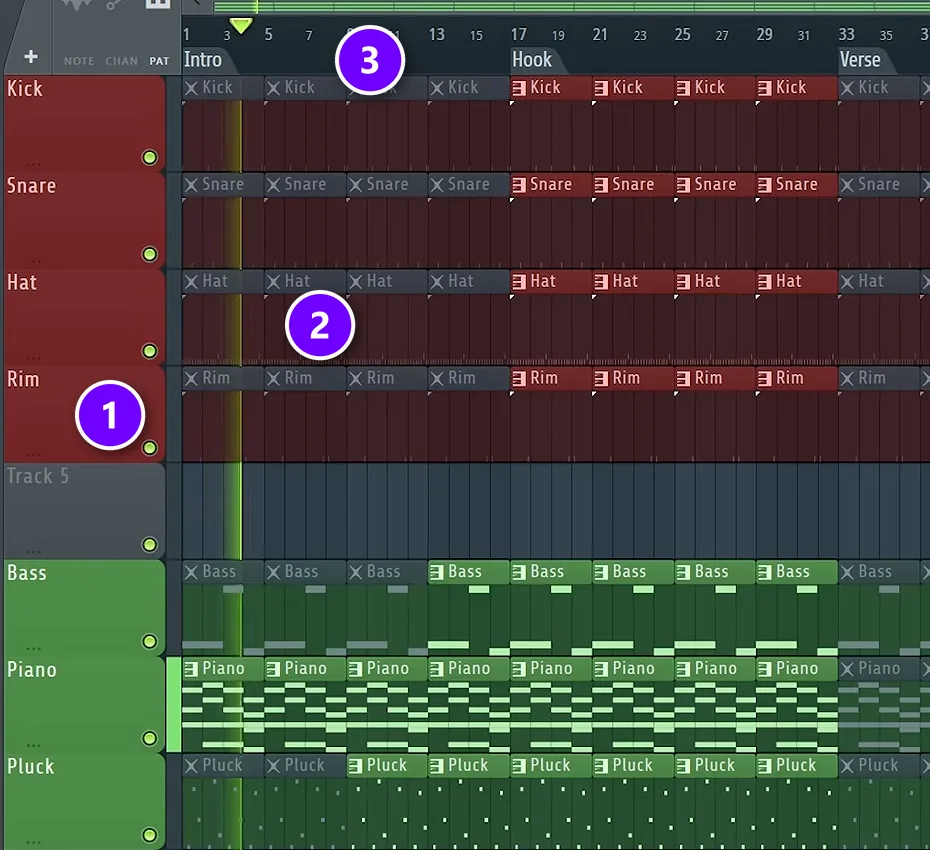
Task: Mute the Pluck track with its green light
Action: coord(149,835)
